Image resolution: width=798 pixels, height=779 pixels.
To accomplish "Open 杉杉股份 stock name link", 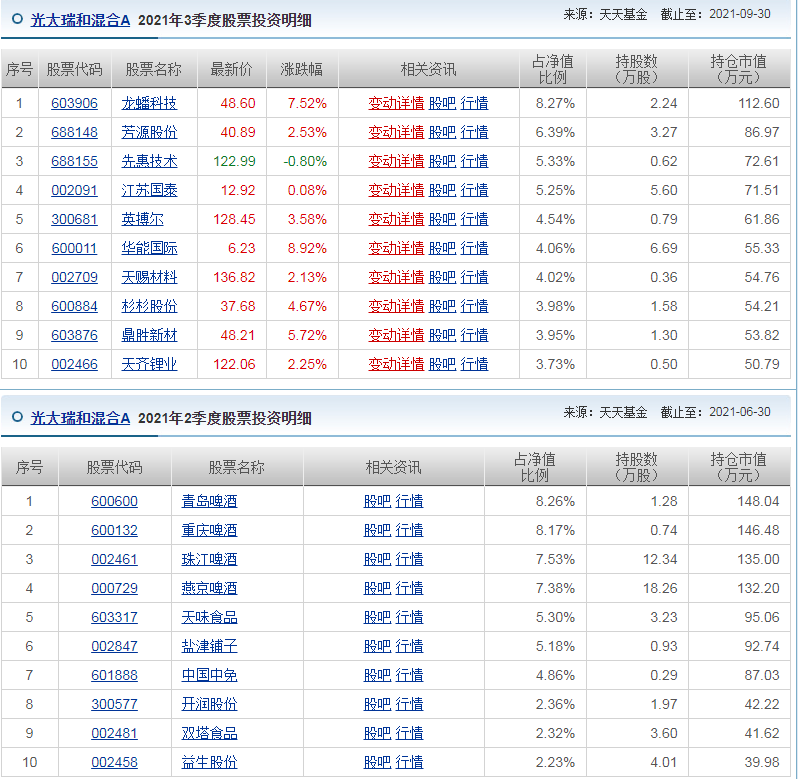I will click(x=149, y=306).
